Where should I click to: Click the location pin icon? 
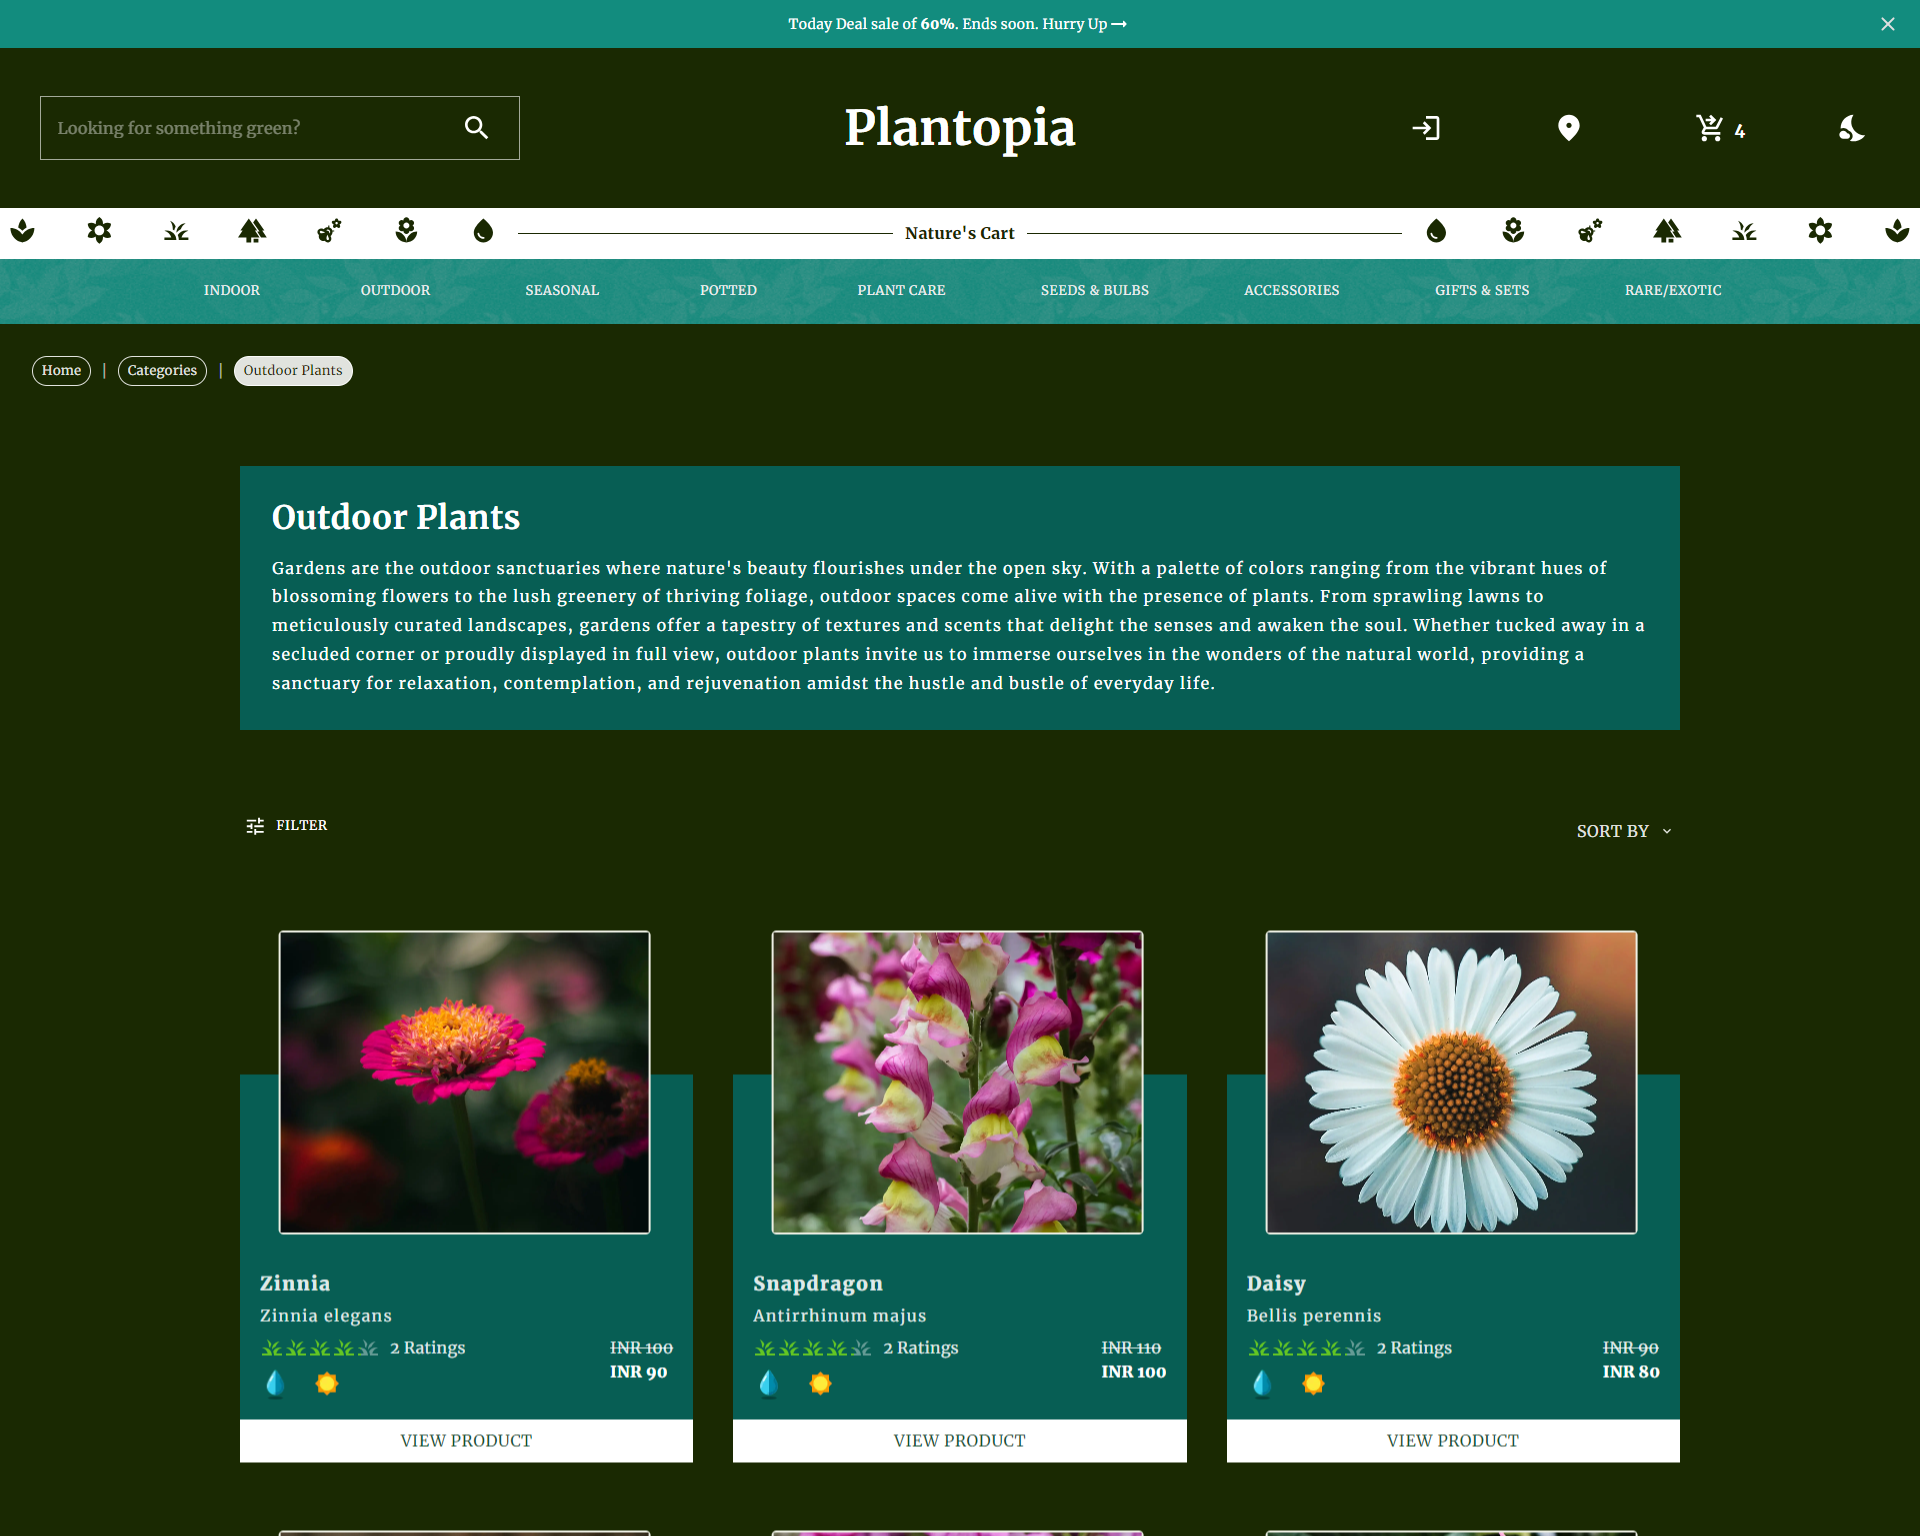click(1568, 128)
